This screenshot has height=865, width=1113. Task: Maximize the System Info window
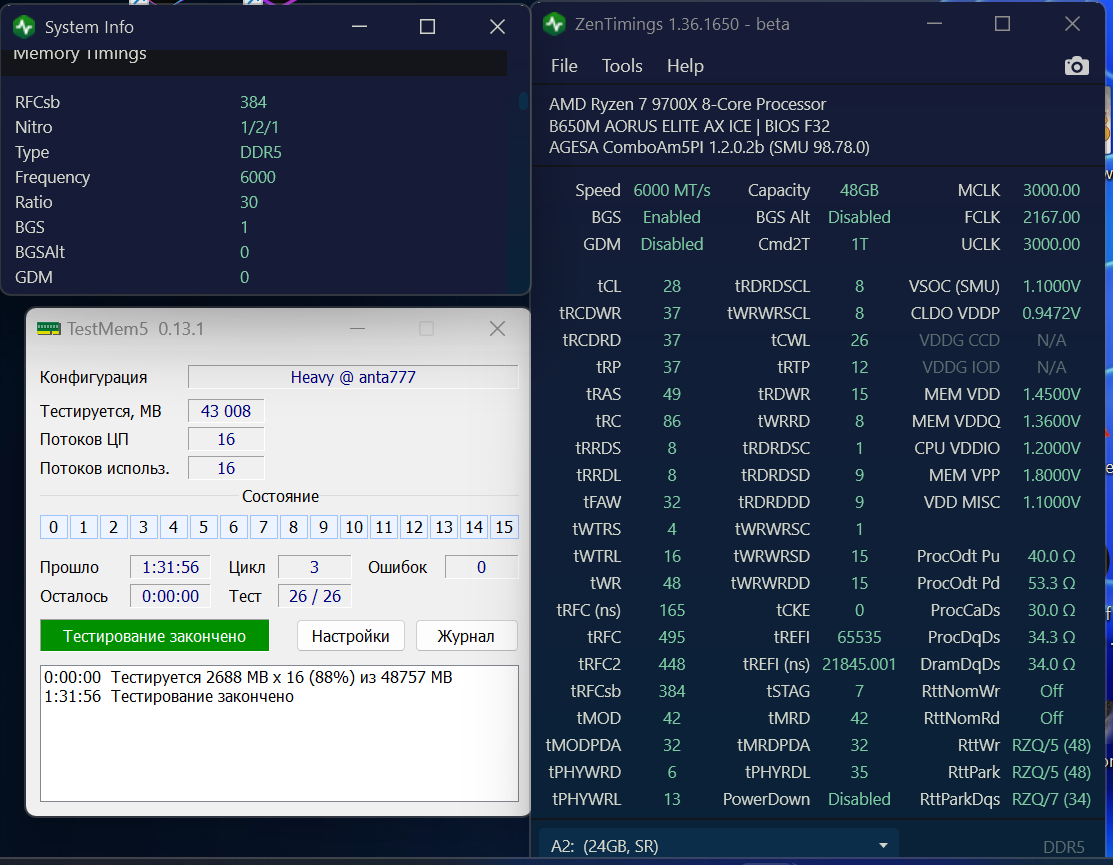click(x=427, y=27)
